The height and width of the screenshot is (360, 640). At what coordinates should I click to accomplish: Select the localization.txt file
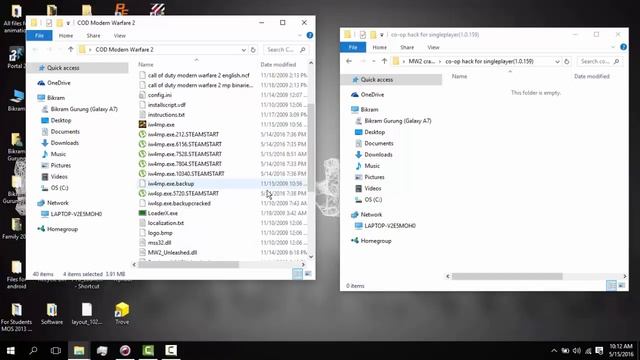click(166, 223)
